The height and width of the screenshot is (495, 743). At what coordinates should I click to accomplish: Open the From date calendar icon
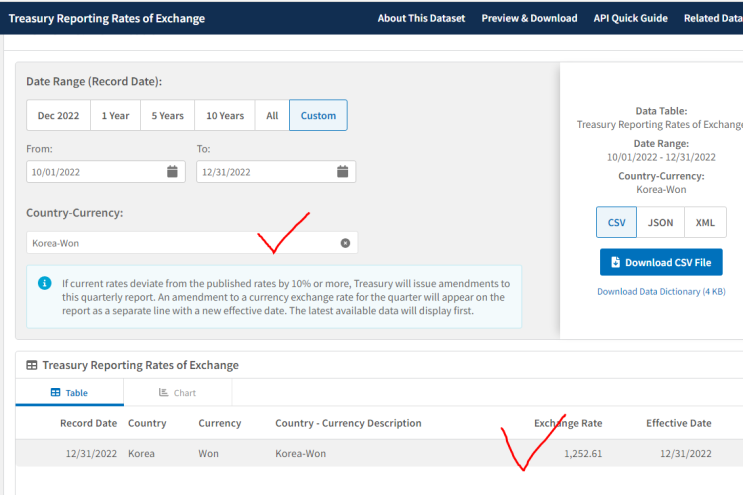tap(172, 172)
